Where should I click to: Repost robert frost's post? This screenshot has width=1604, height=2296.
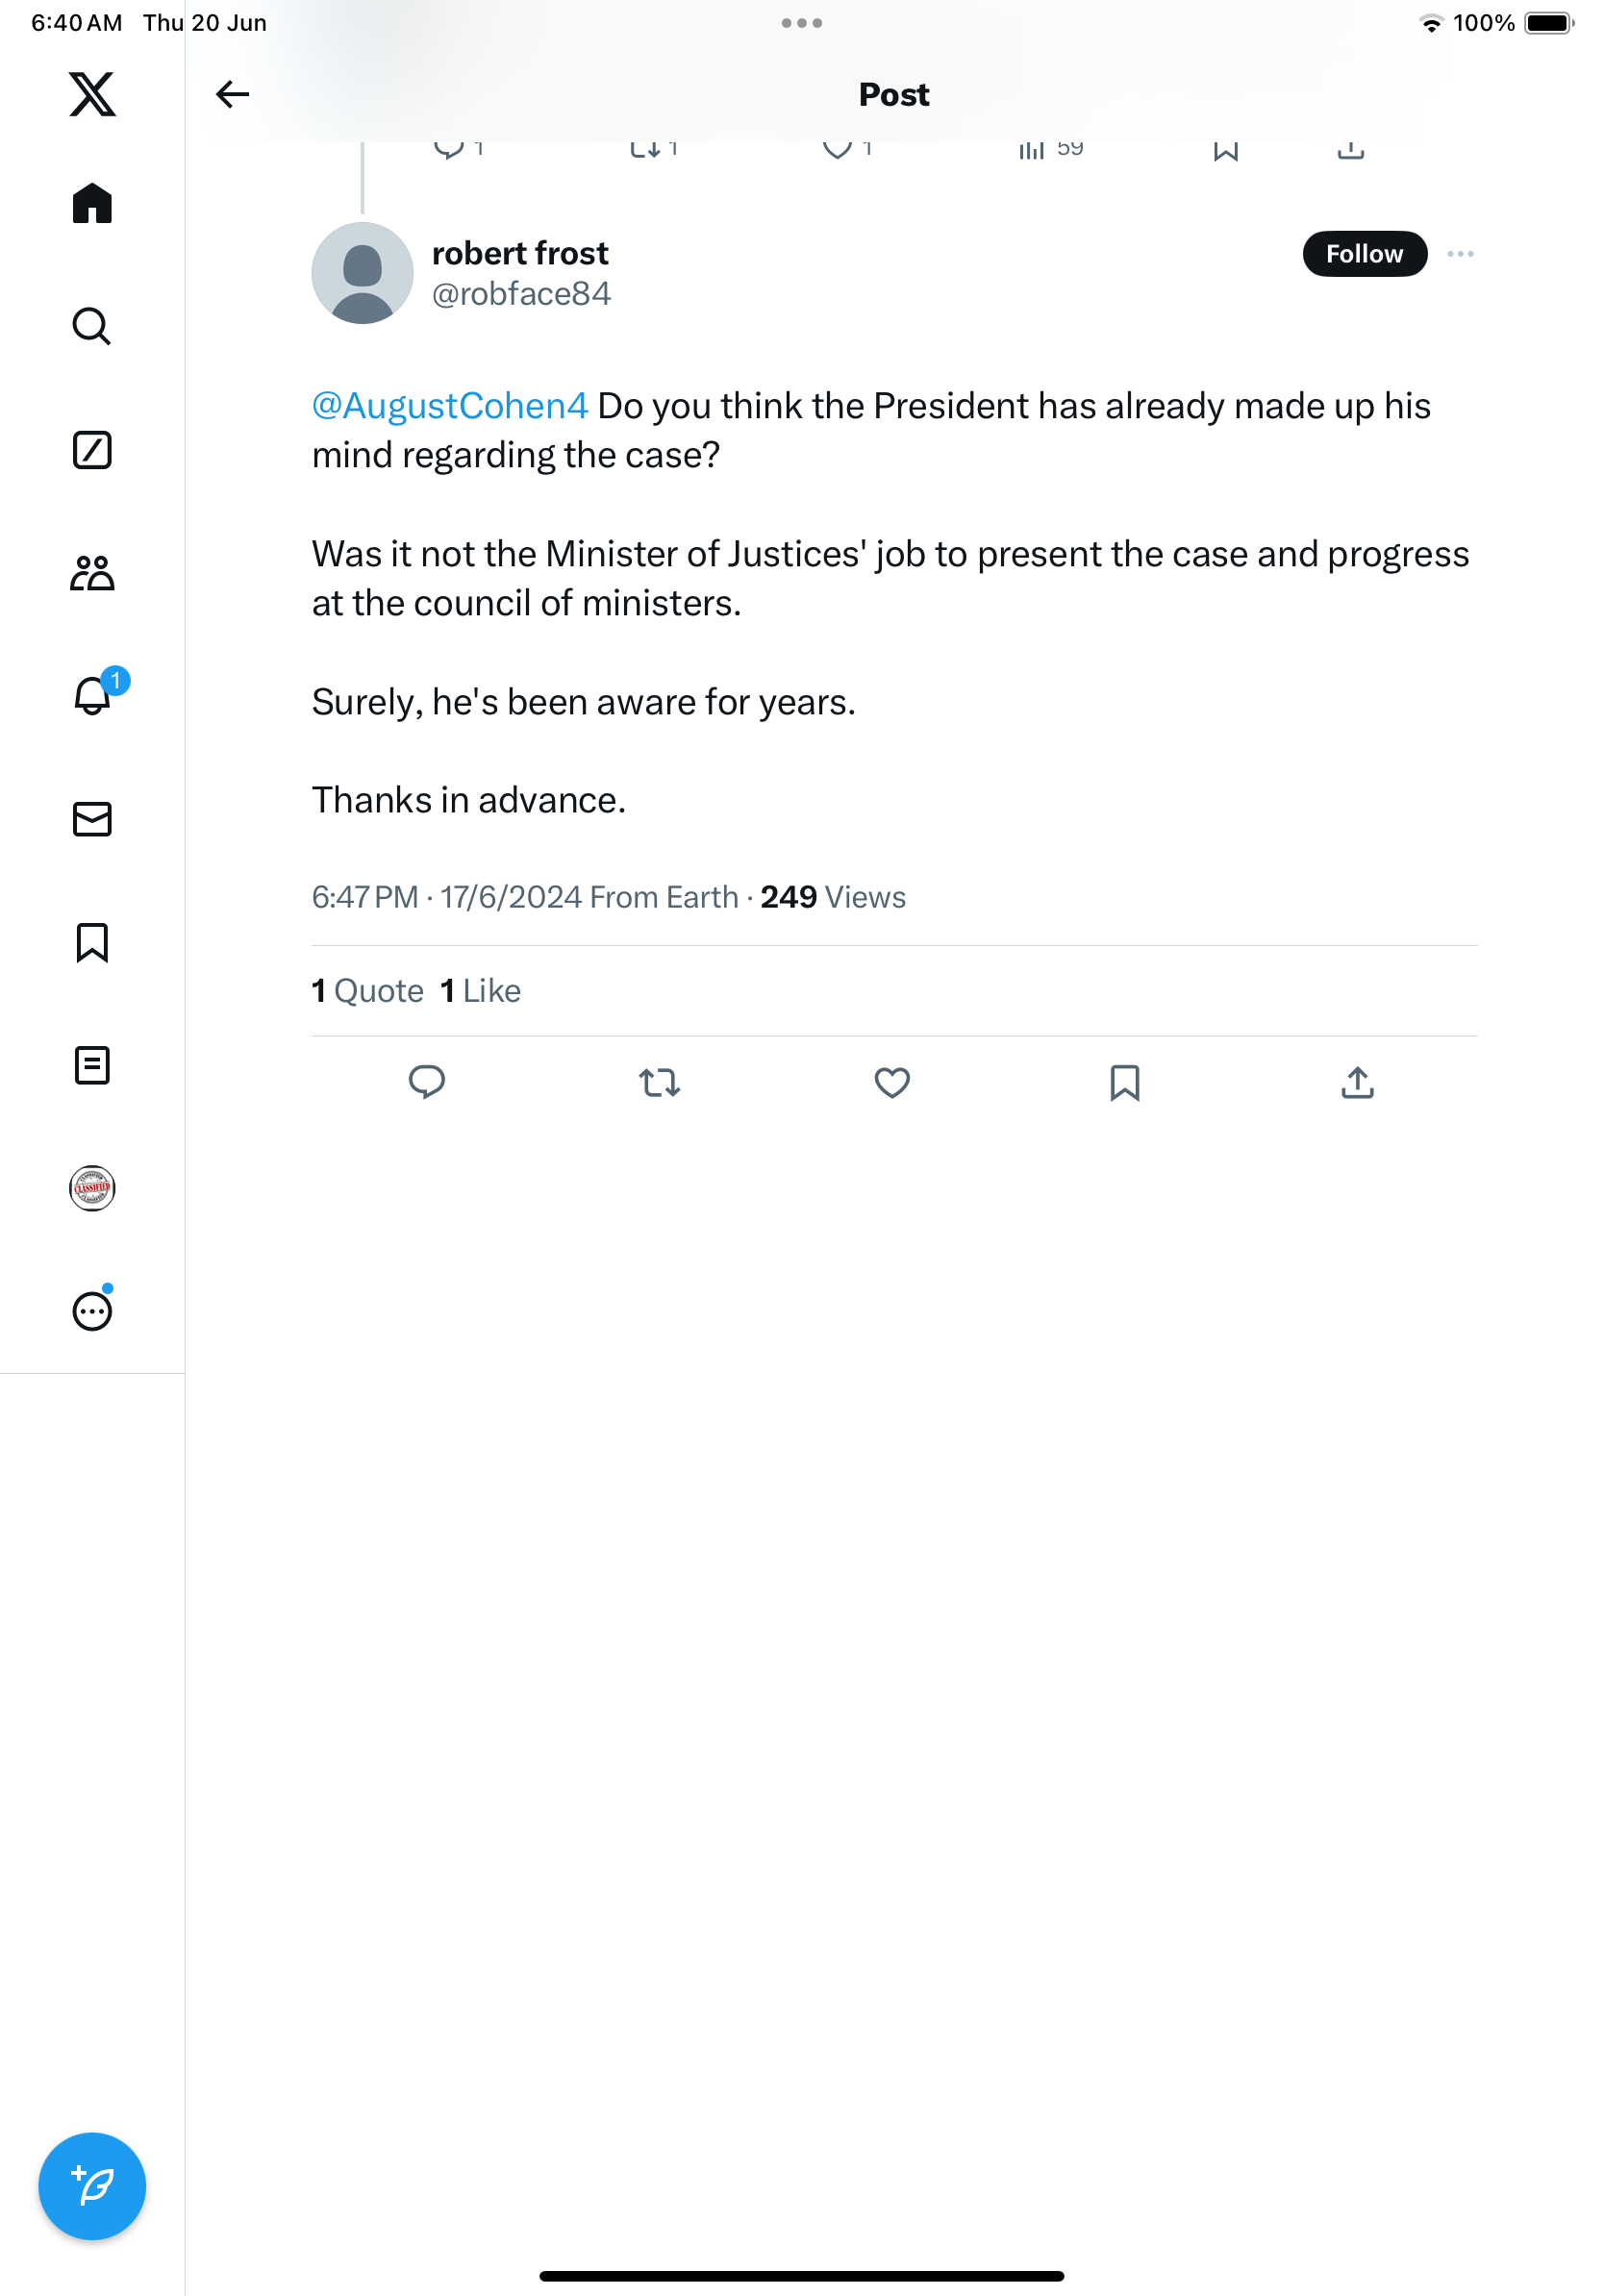[x=659, y=1082]
